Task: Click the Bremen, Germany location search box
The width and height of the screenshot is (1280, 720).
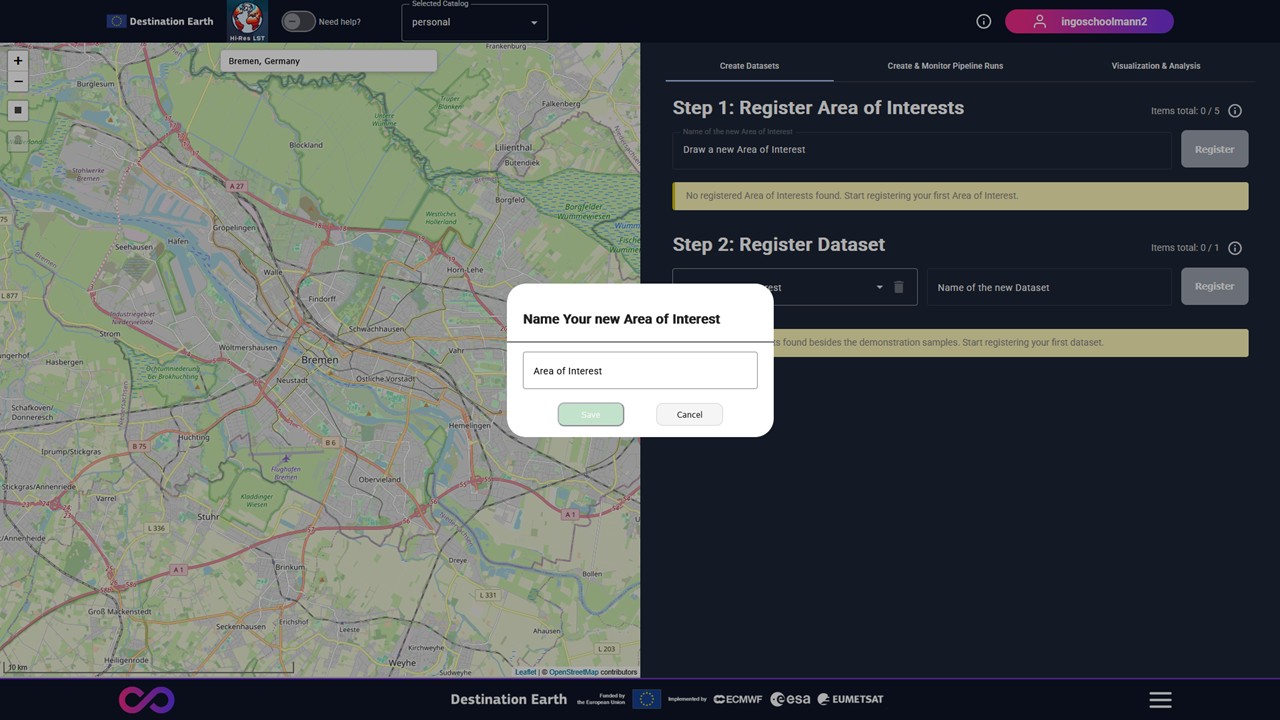Action: (x=328, y=61)
